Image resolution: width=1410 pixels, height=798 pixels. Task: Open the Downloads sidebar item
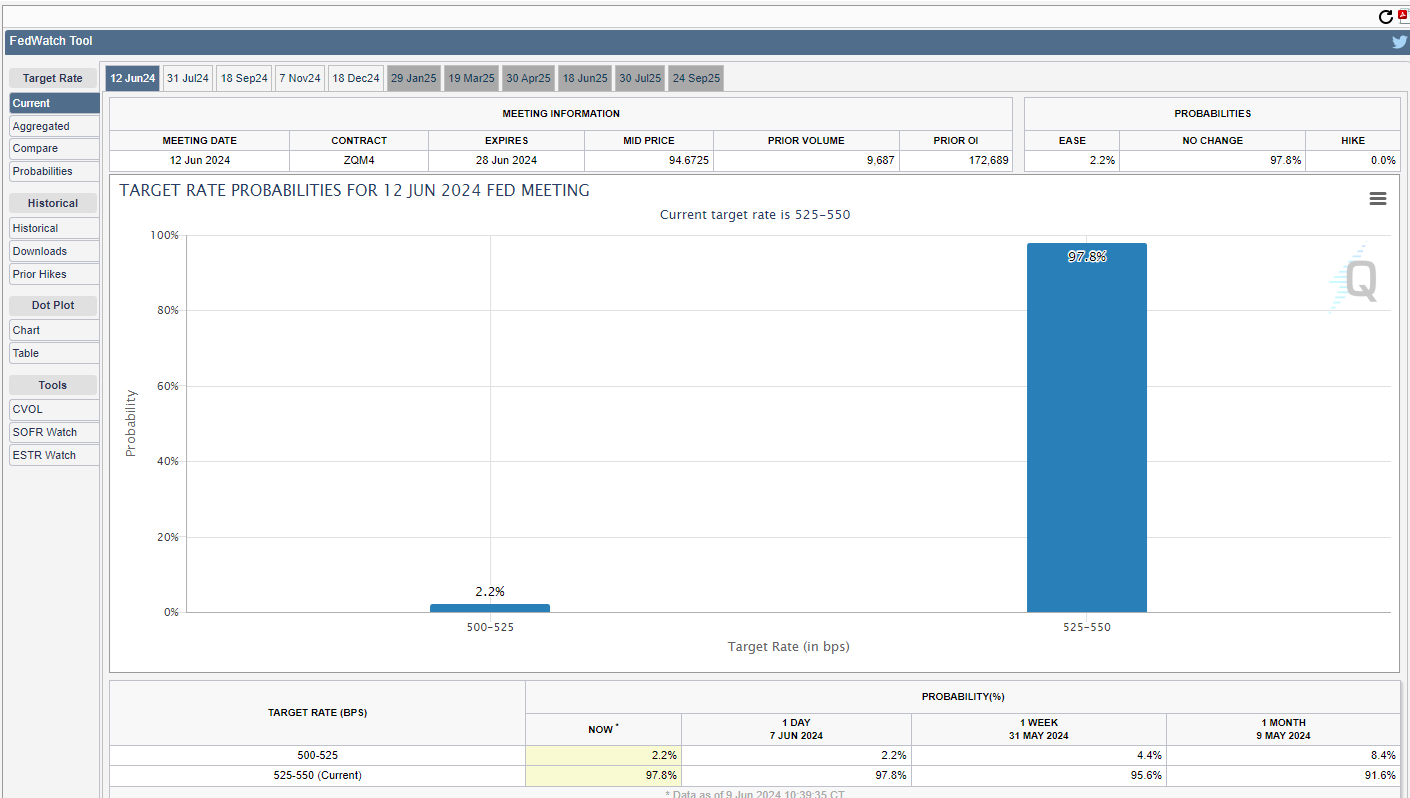[54, 251]
